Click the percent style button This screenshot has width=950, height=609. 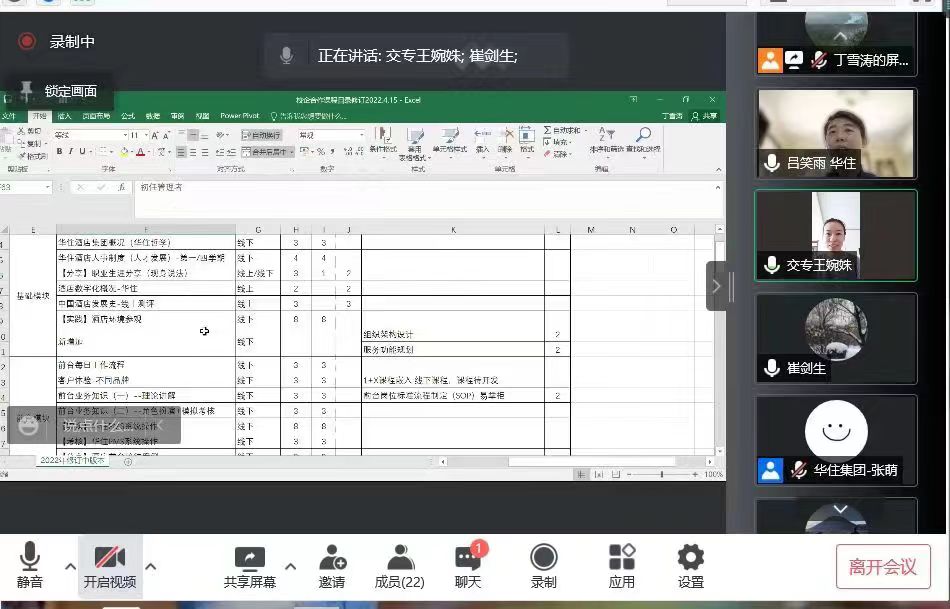321,151
